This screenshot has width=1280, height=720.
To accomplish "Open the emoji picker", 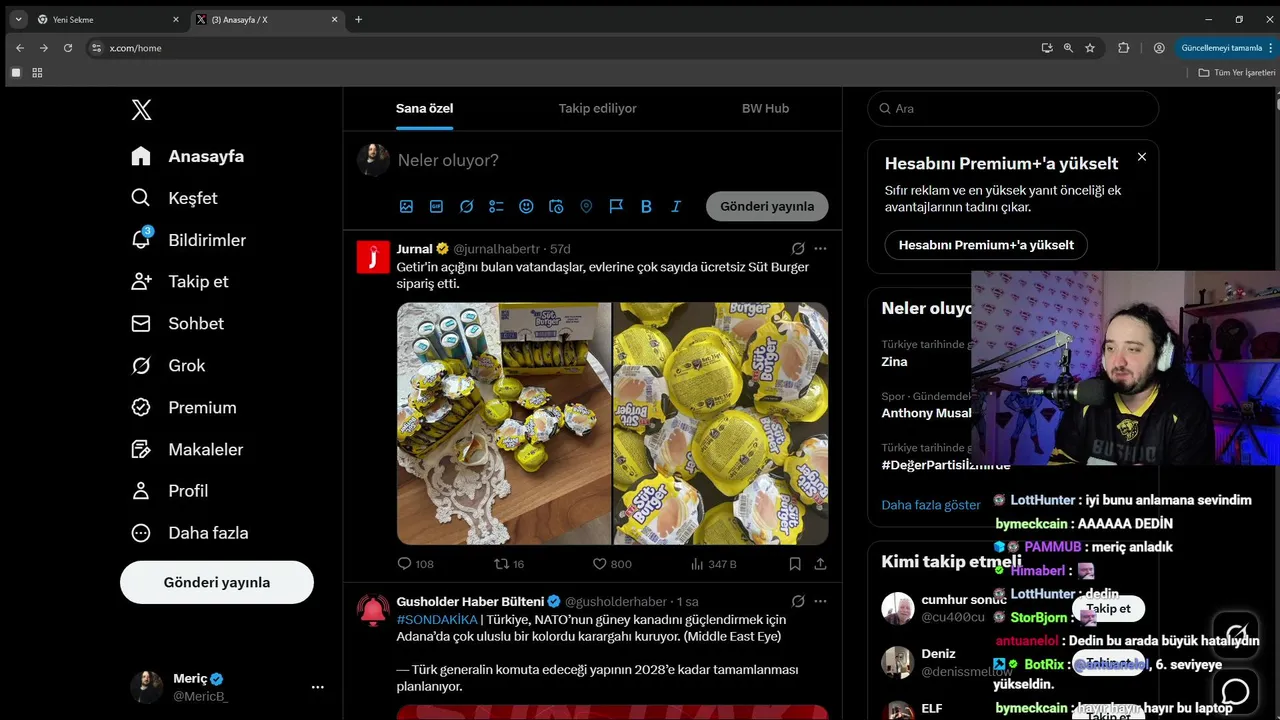I will [x=526, y=206].
